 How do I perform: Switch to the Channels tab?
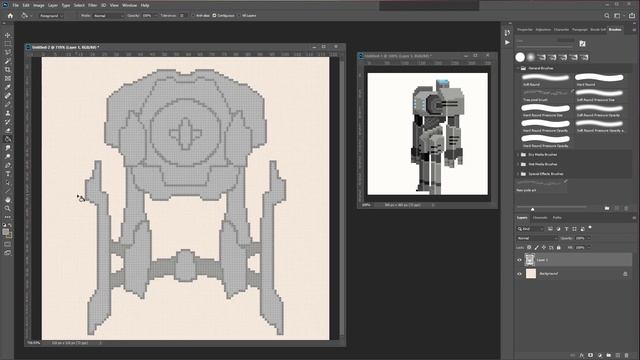click(540, 218)
